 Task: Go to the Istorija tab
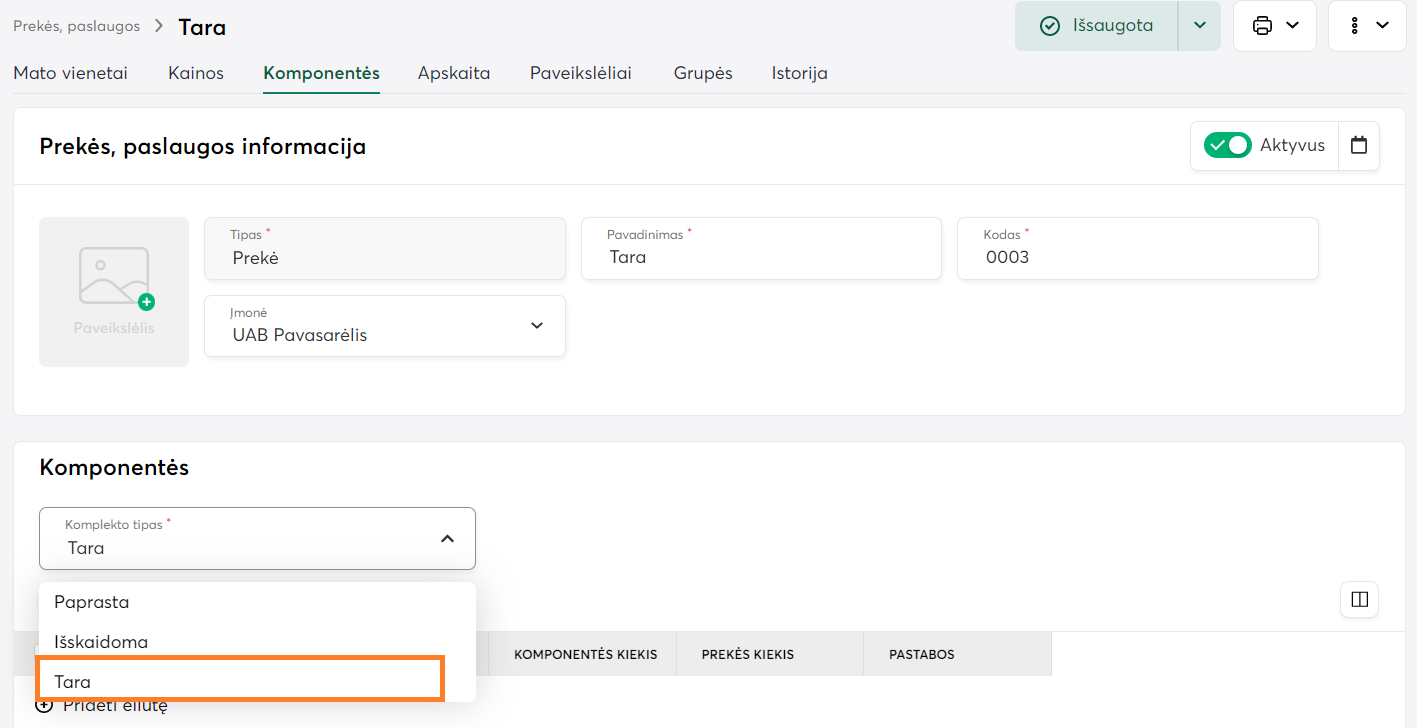click(799, 73)
